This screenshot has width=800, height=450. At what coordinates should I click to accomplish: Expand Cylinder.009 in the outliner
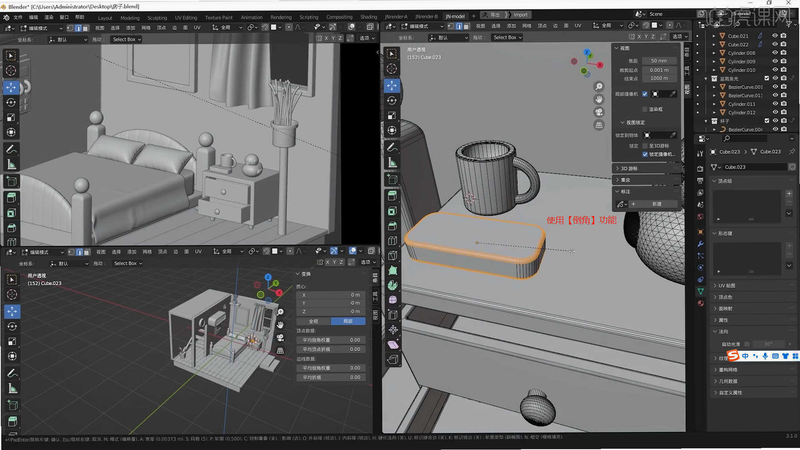click(714, 61)
